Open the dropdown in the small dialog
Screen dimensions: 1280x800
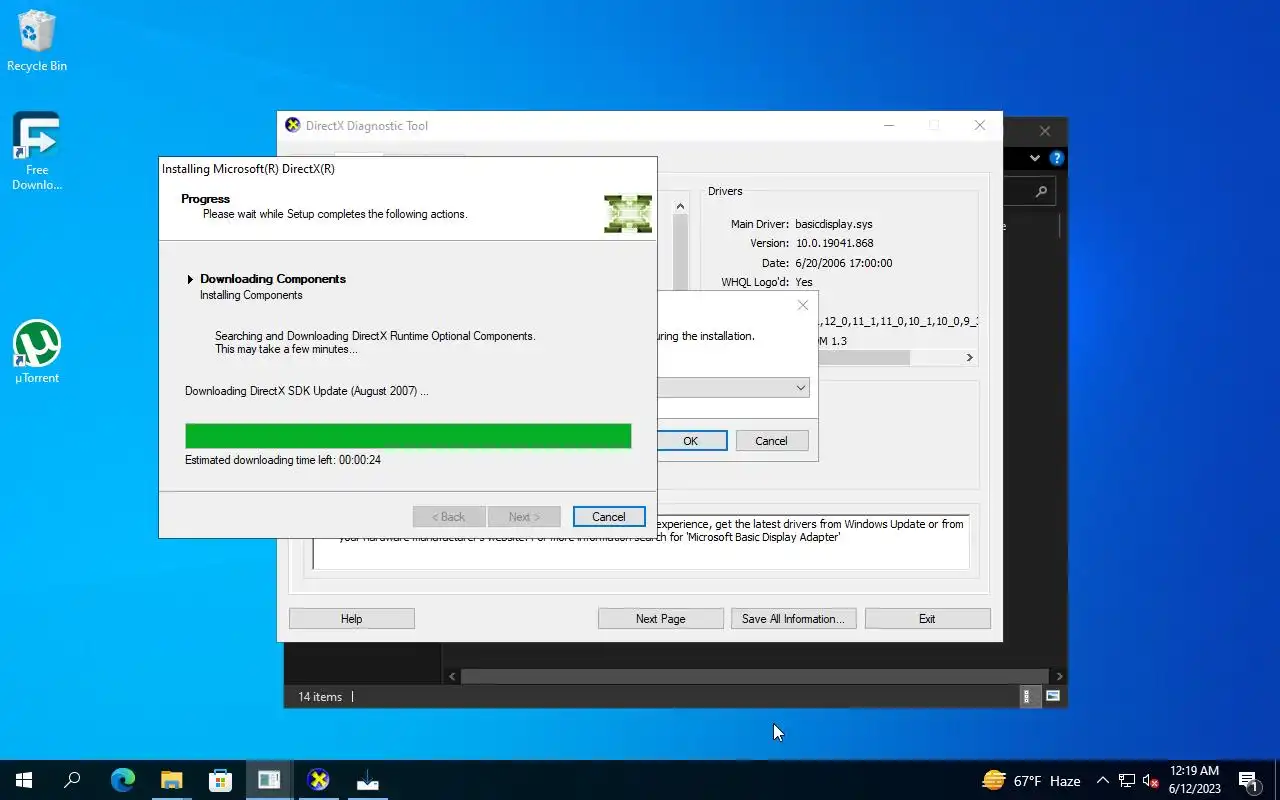800,388
